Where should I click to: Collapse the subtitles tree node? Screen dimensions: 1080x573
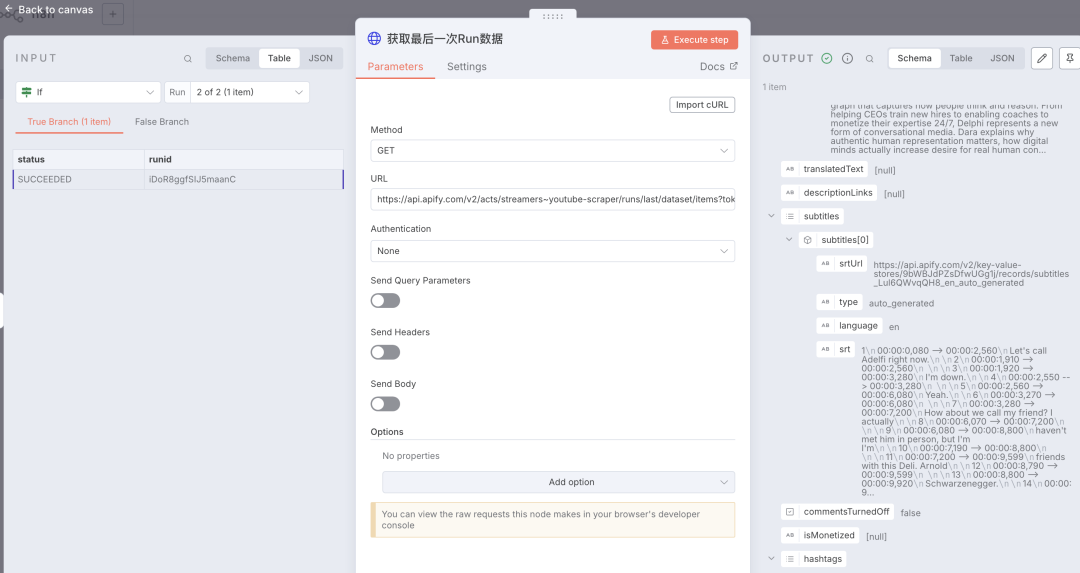pyautogui.click(x=772, y=216)
